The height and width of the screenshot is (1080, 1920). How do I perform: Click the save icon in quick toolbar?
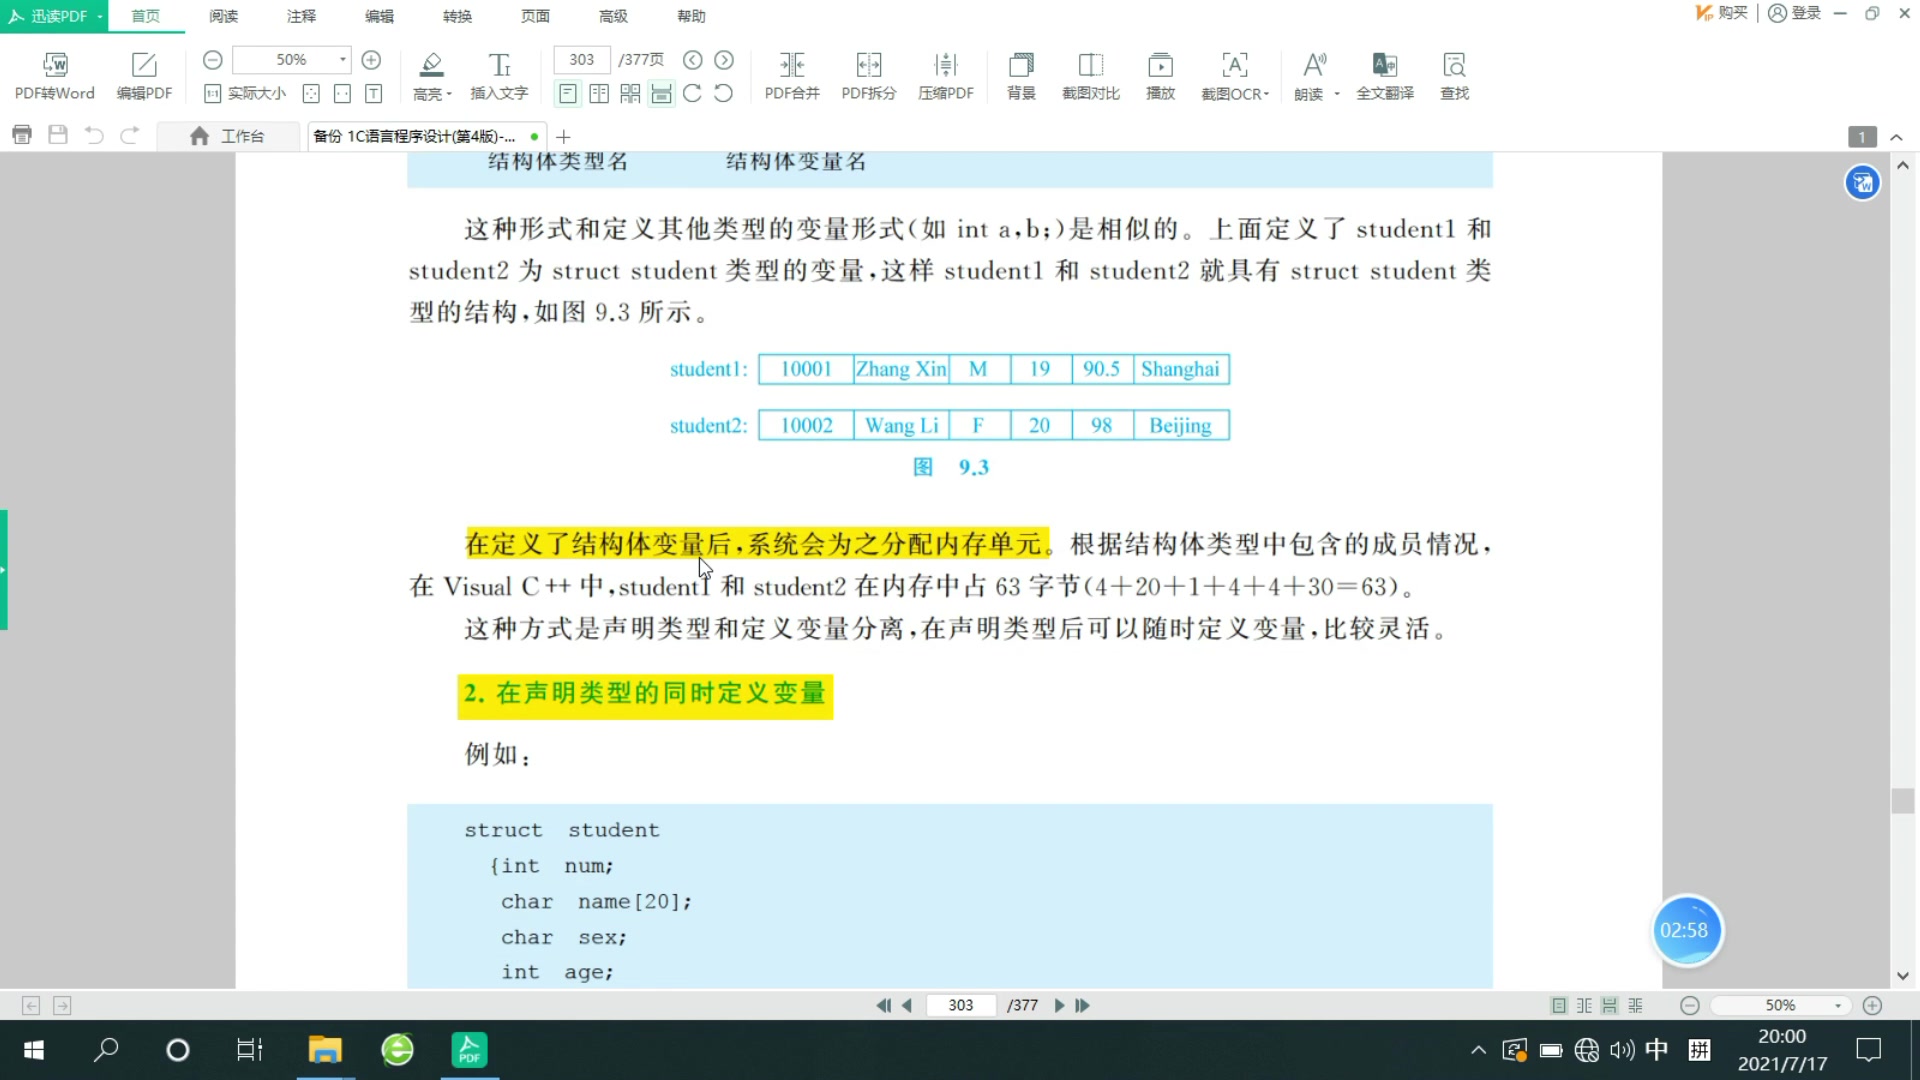[58, 135]
